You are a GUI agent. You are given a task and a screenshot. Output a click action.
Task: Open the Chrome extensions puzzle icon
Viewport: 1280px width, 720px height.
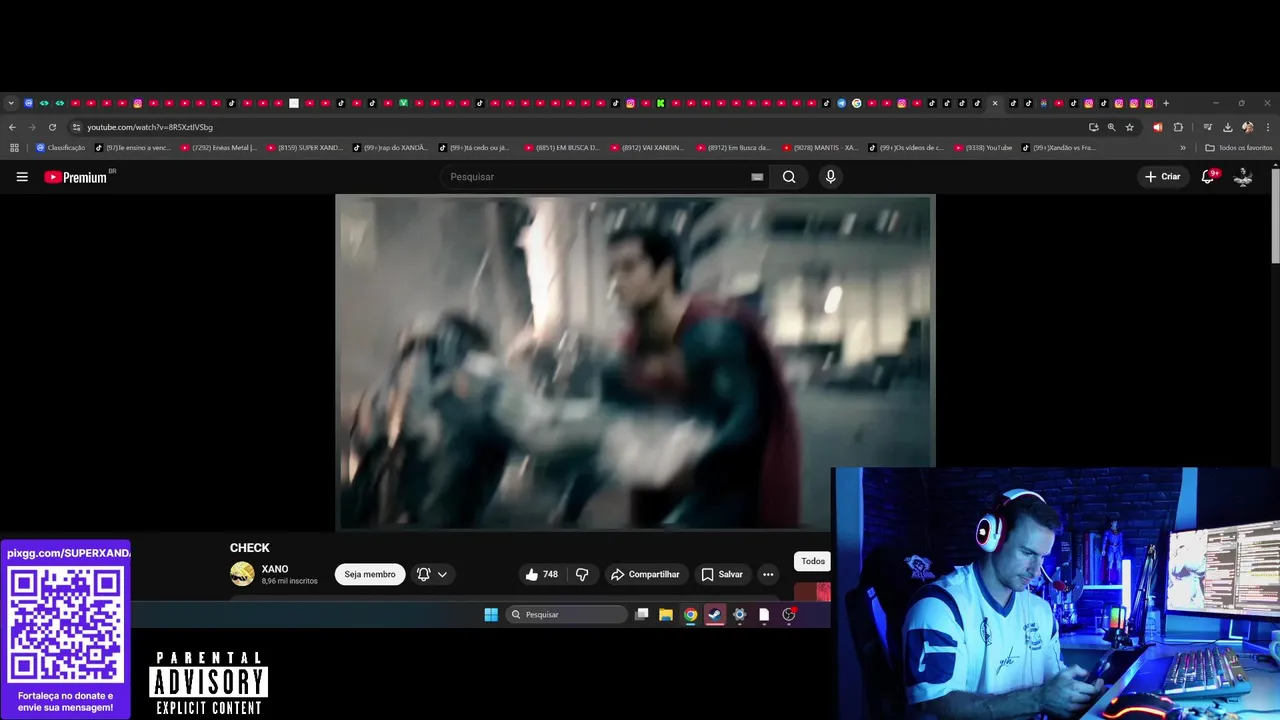(1178, 127)
